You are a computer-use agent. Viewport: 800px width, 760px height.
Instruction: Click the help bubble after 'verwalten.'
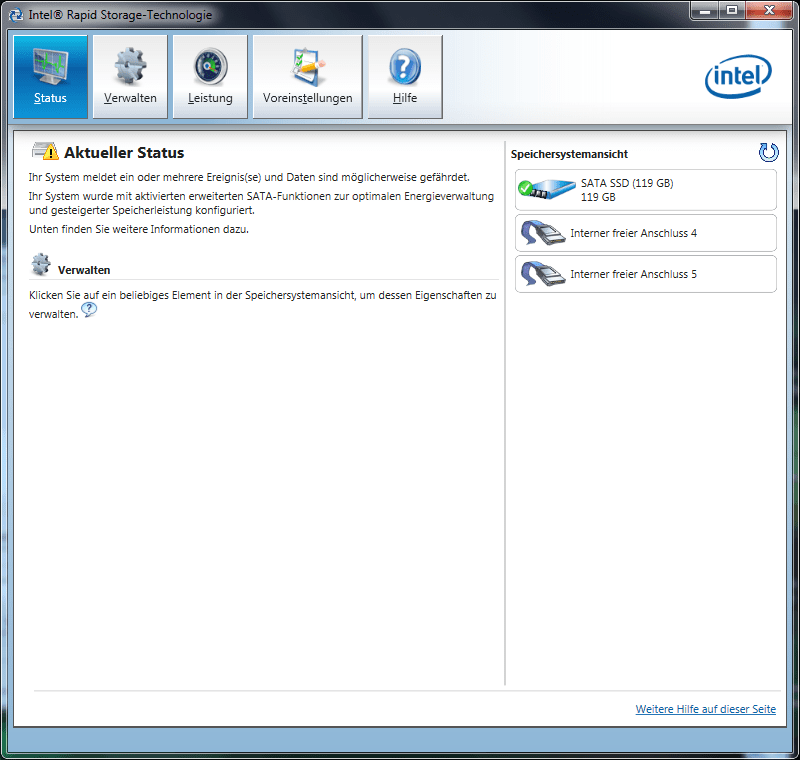tap(89, 310)
